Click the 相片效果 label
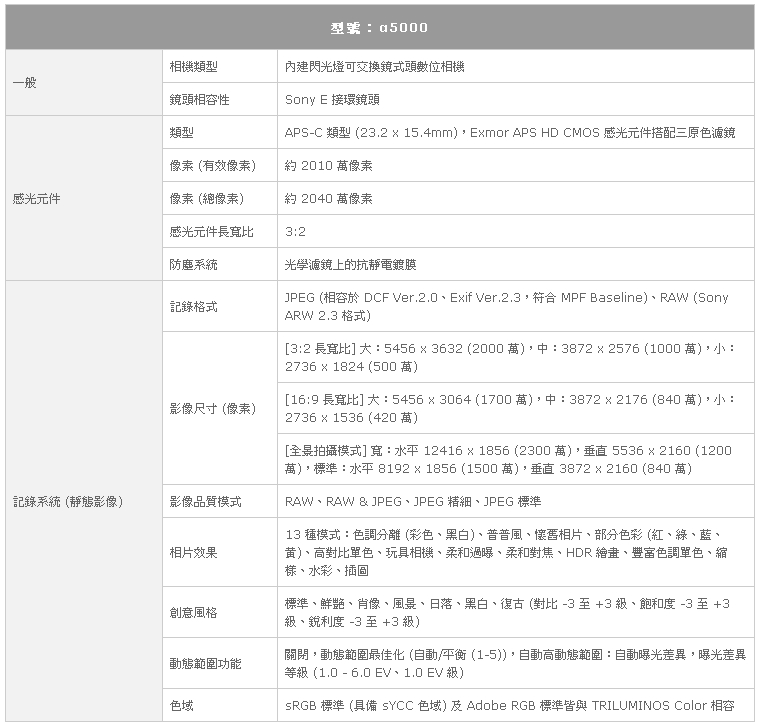Screen dimensions: 757x722 194,552
